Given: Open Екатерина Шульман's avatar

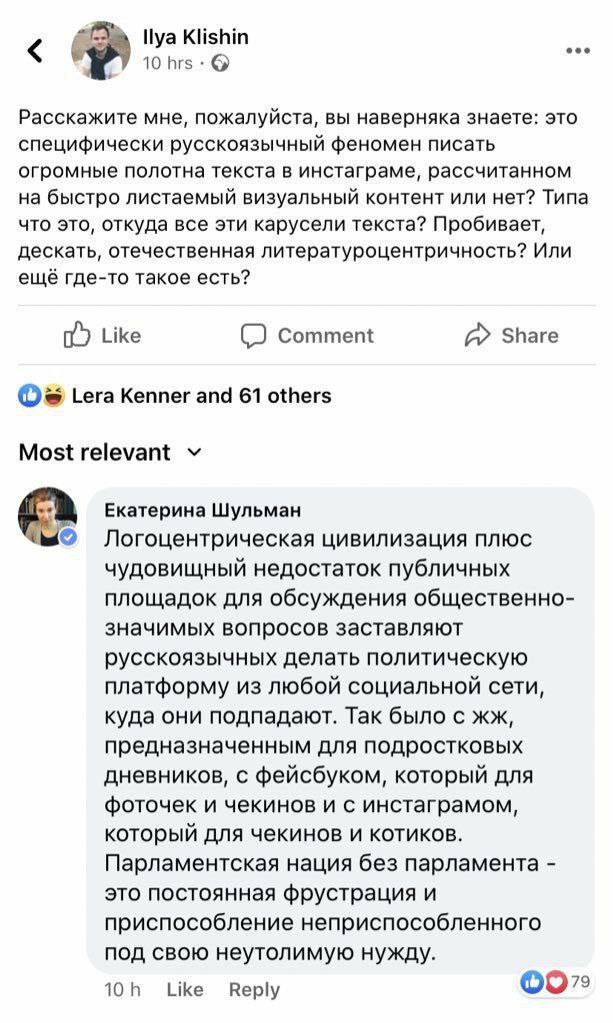Looking at the screenshot, I should tap(46, 516).
